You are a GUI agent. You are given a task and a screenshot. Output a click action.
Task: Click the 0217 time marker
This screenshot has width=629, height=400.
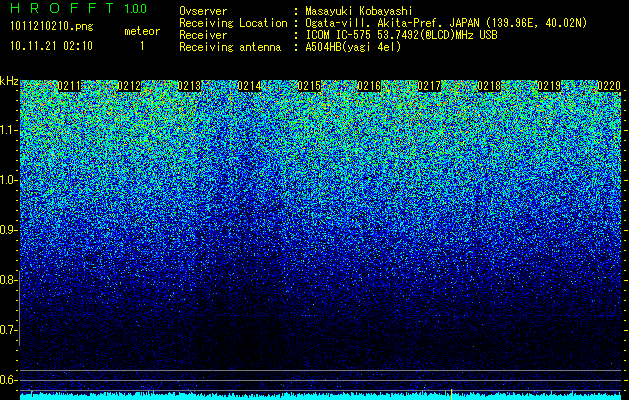[429, 86]
